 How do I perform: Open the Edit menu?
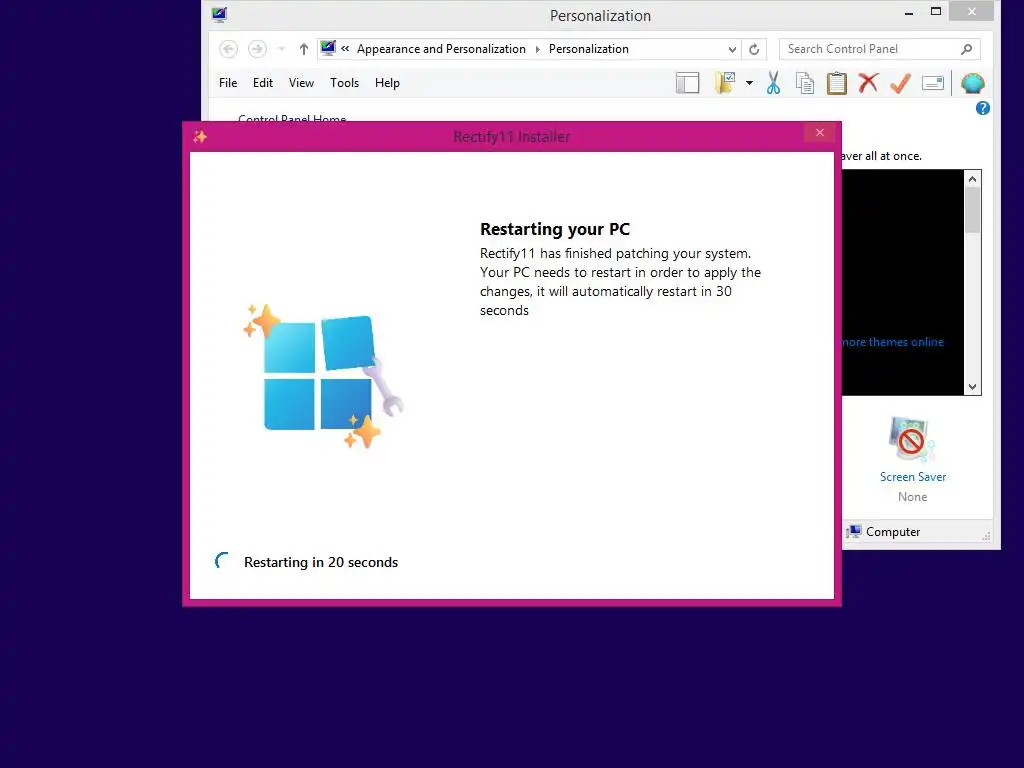tap(263, 83)
